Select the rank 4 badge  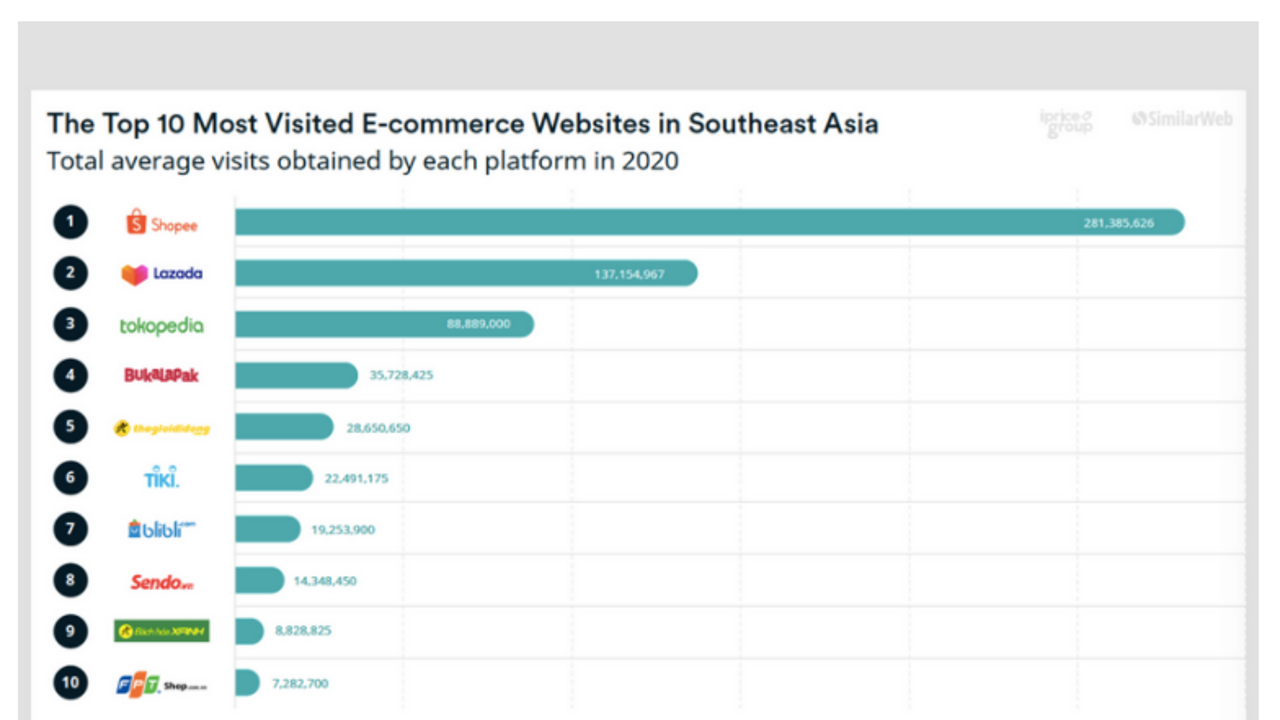point(70,375)
